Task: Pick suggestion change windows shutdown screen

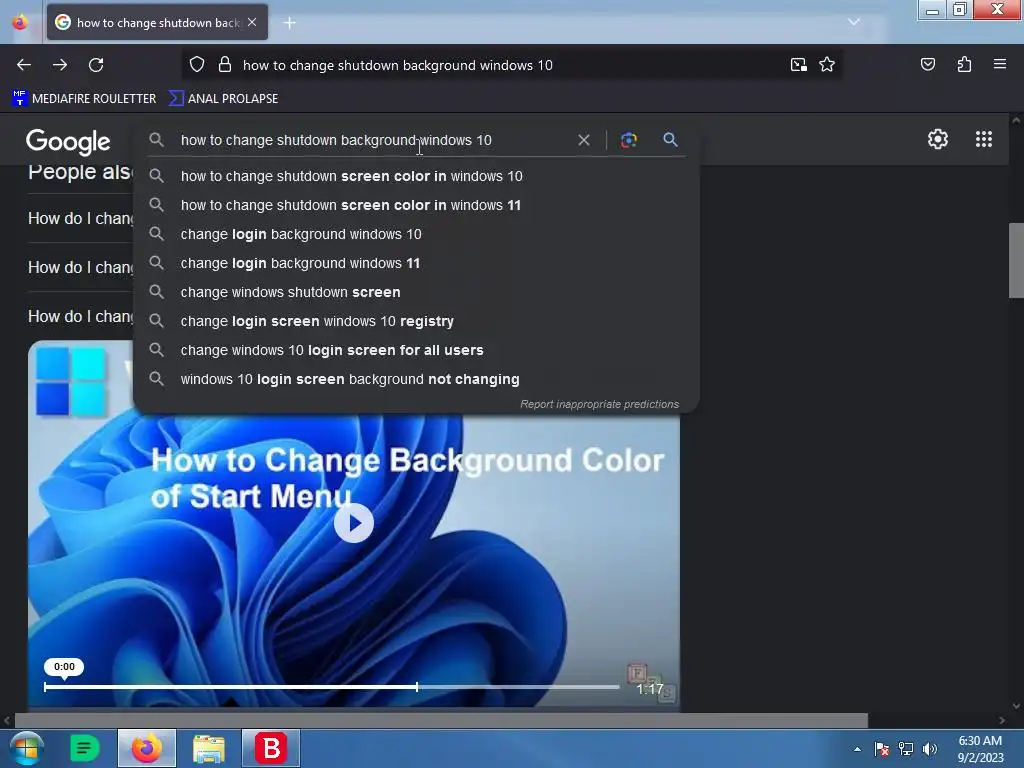Action: coord(417,292)
